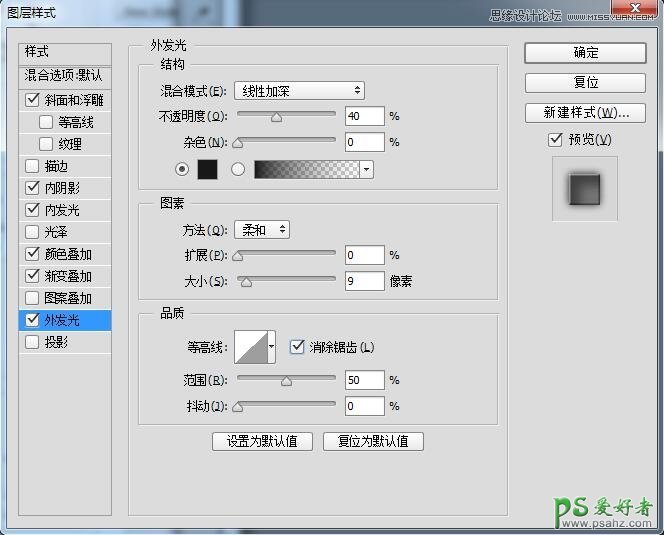This screenshot has width=664, height=535.
Task: Open the 方法 (Technique) dropdown
Action: tap(261, 230)
